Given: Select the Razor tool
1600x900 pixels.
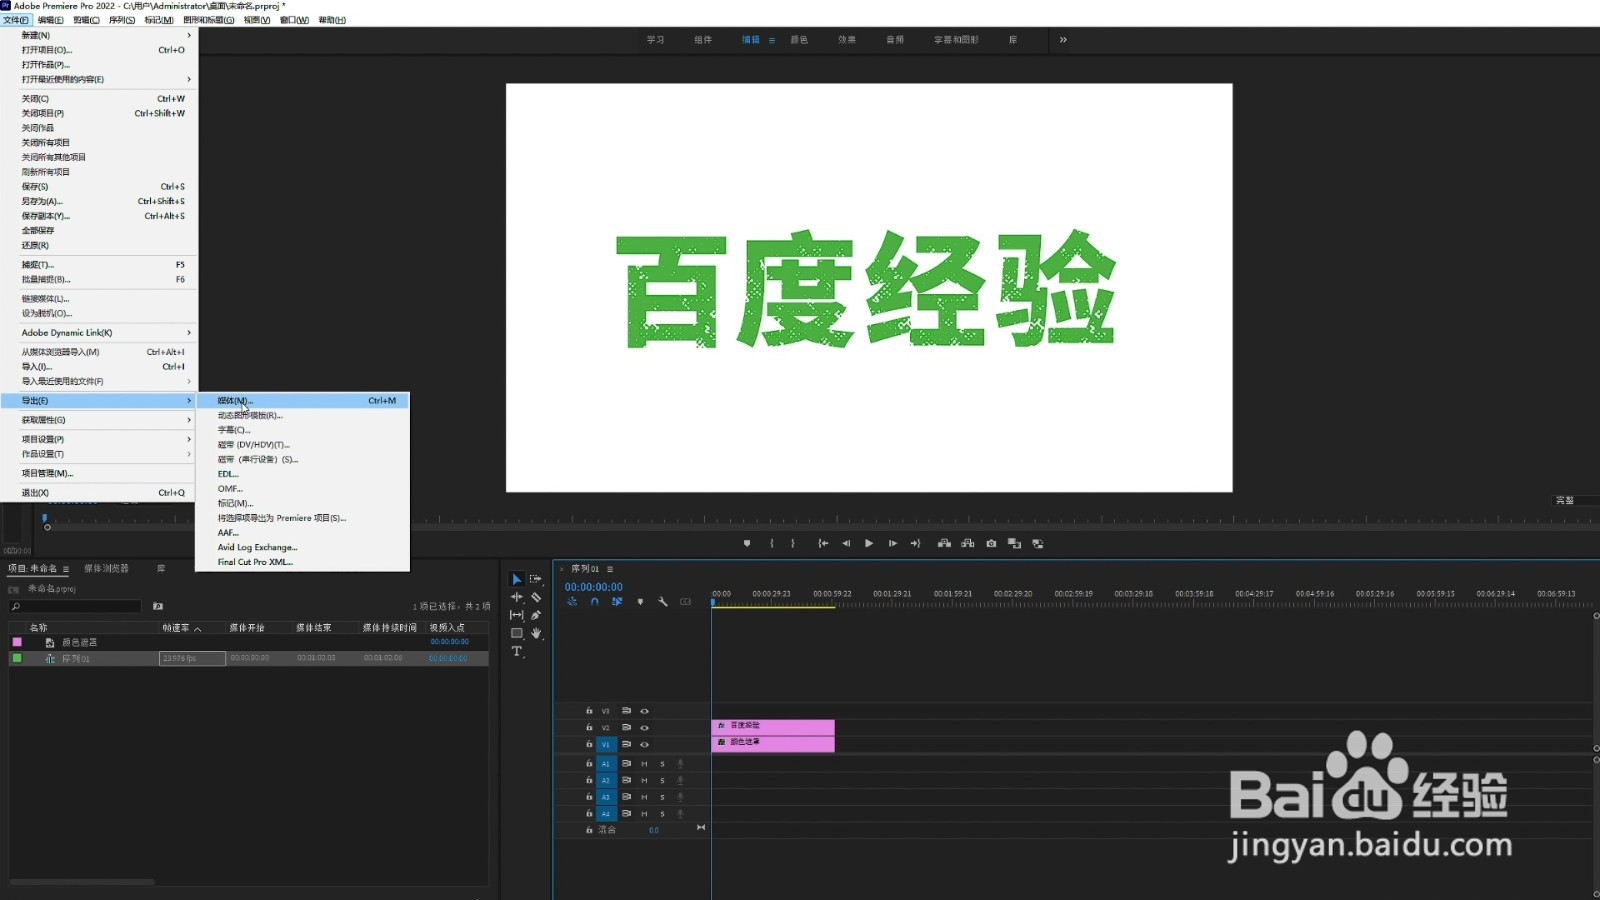Looking at the screenshot, I should pos(536,597).
